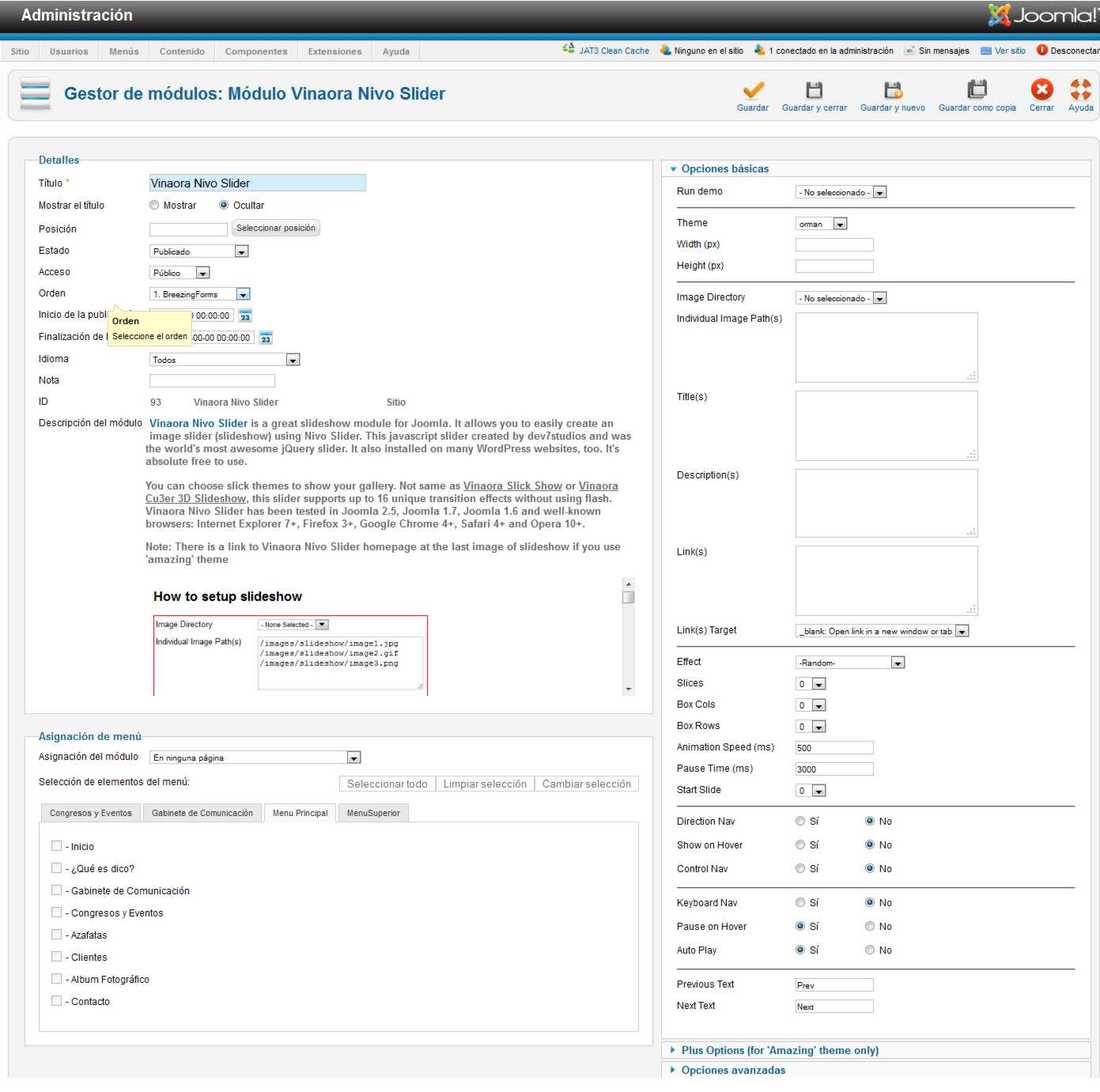Set Pause on Hover to No

tap(869, 927)
